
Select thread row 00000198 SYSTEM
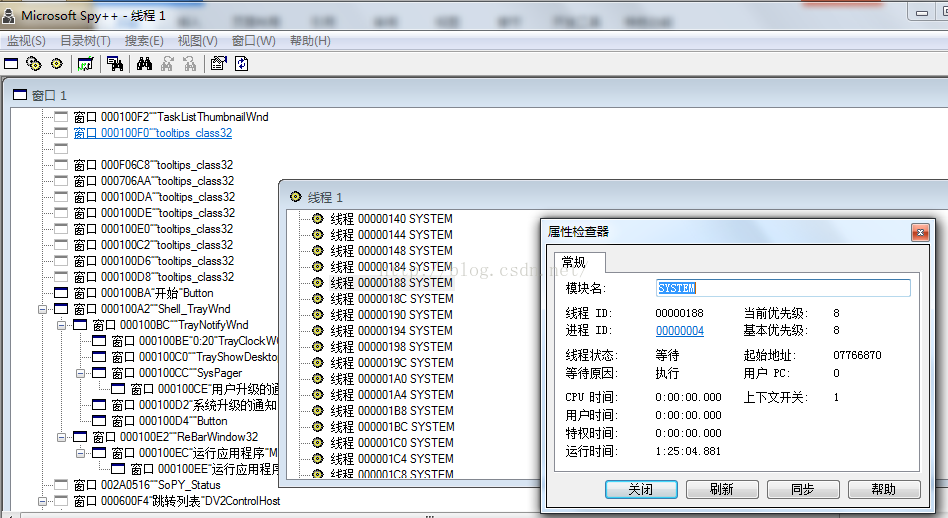(x=391, y=346)
